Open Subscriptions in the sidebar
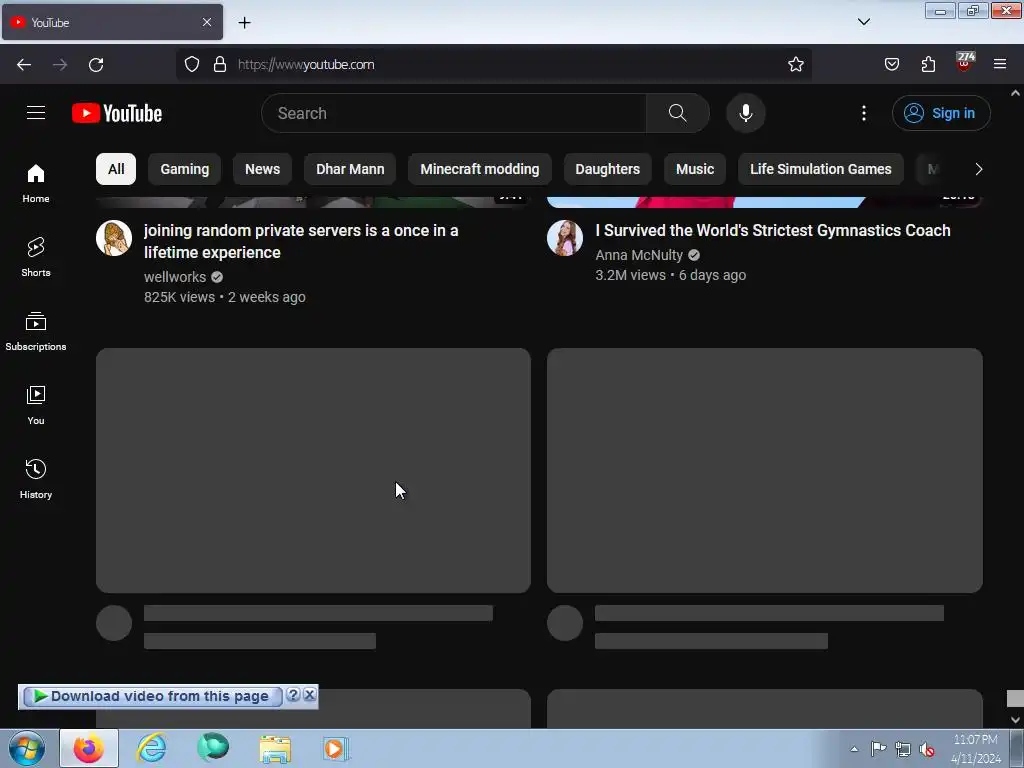The width and height of the screenshot is (1024, 768). (x=36, y=332)
